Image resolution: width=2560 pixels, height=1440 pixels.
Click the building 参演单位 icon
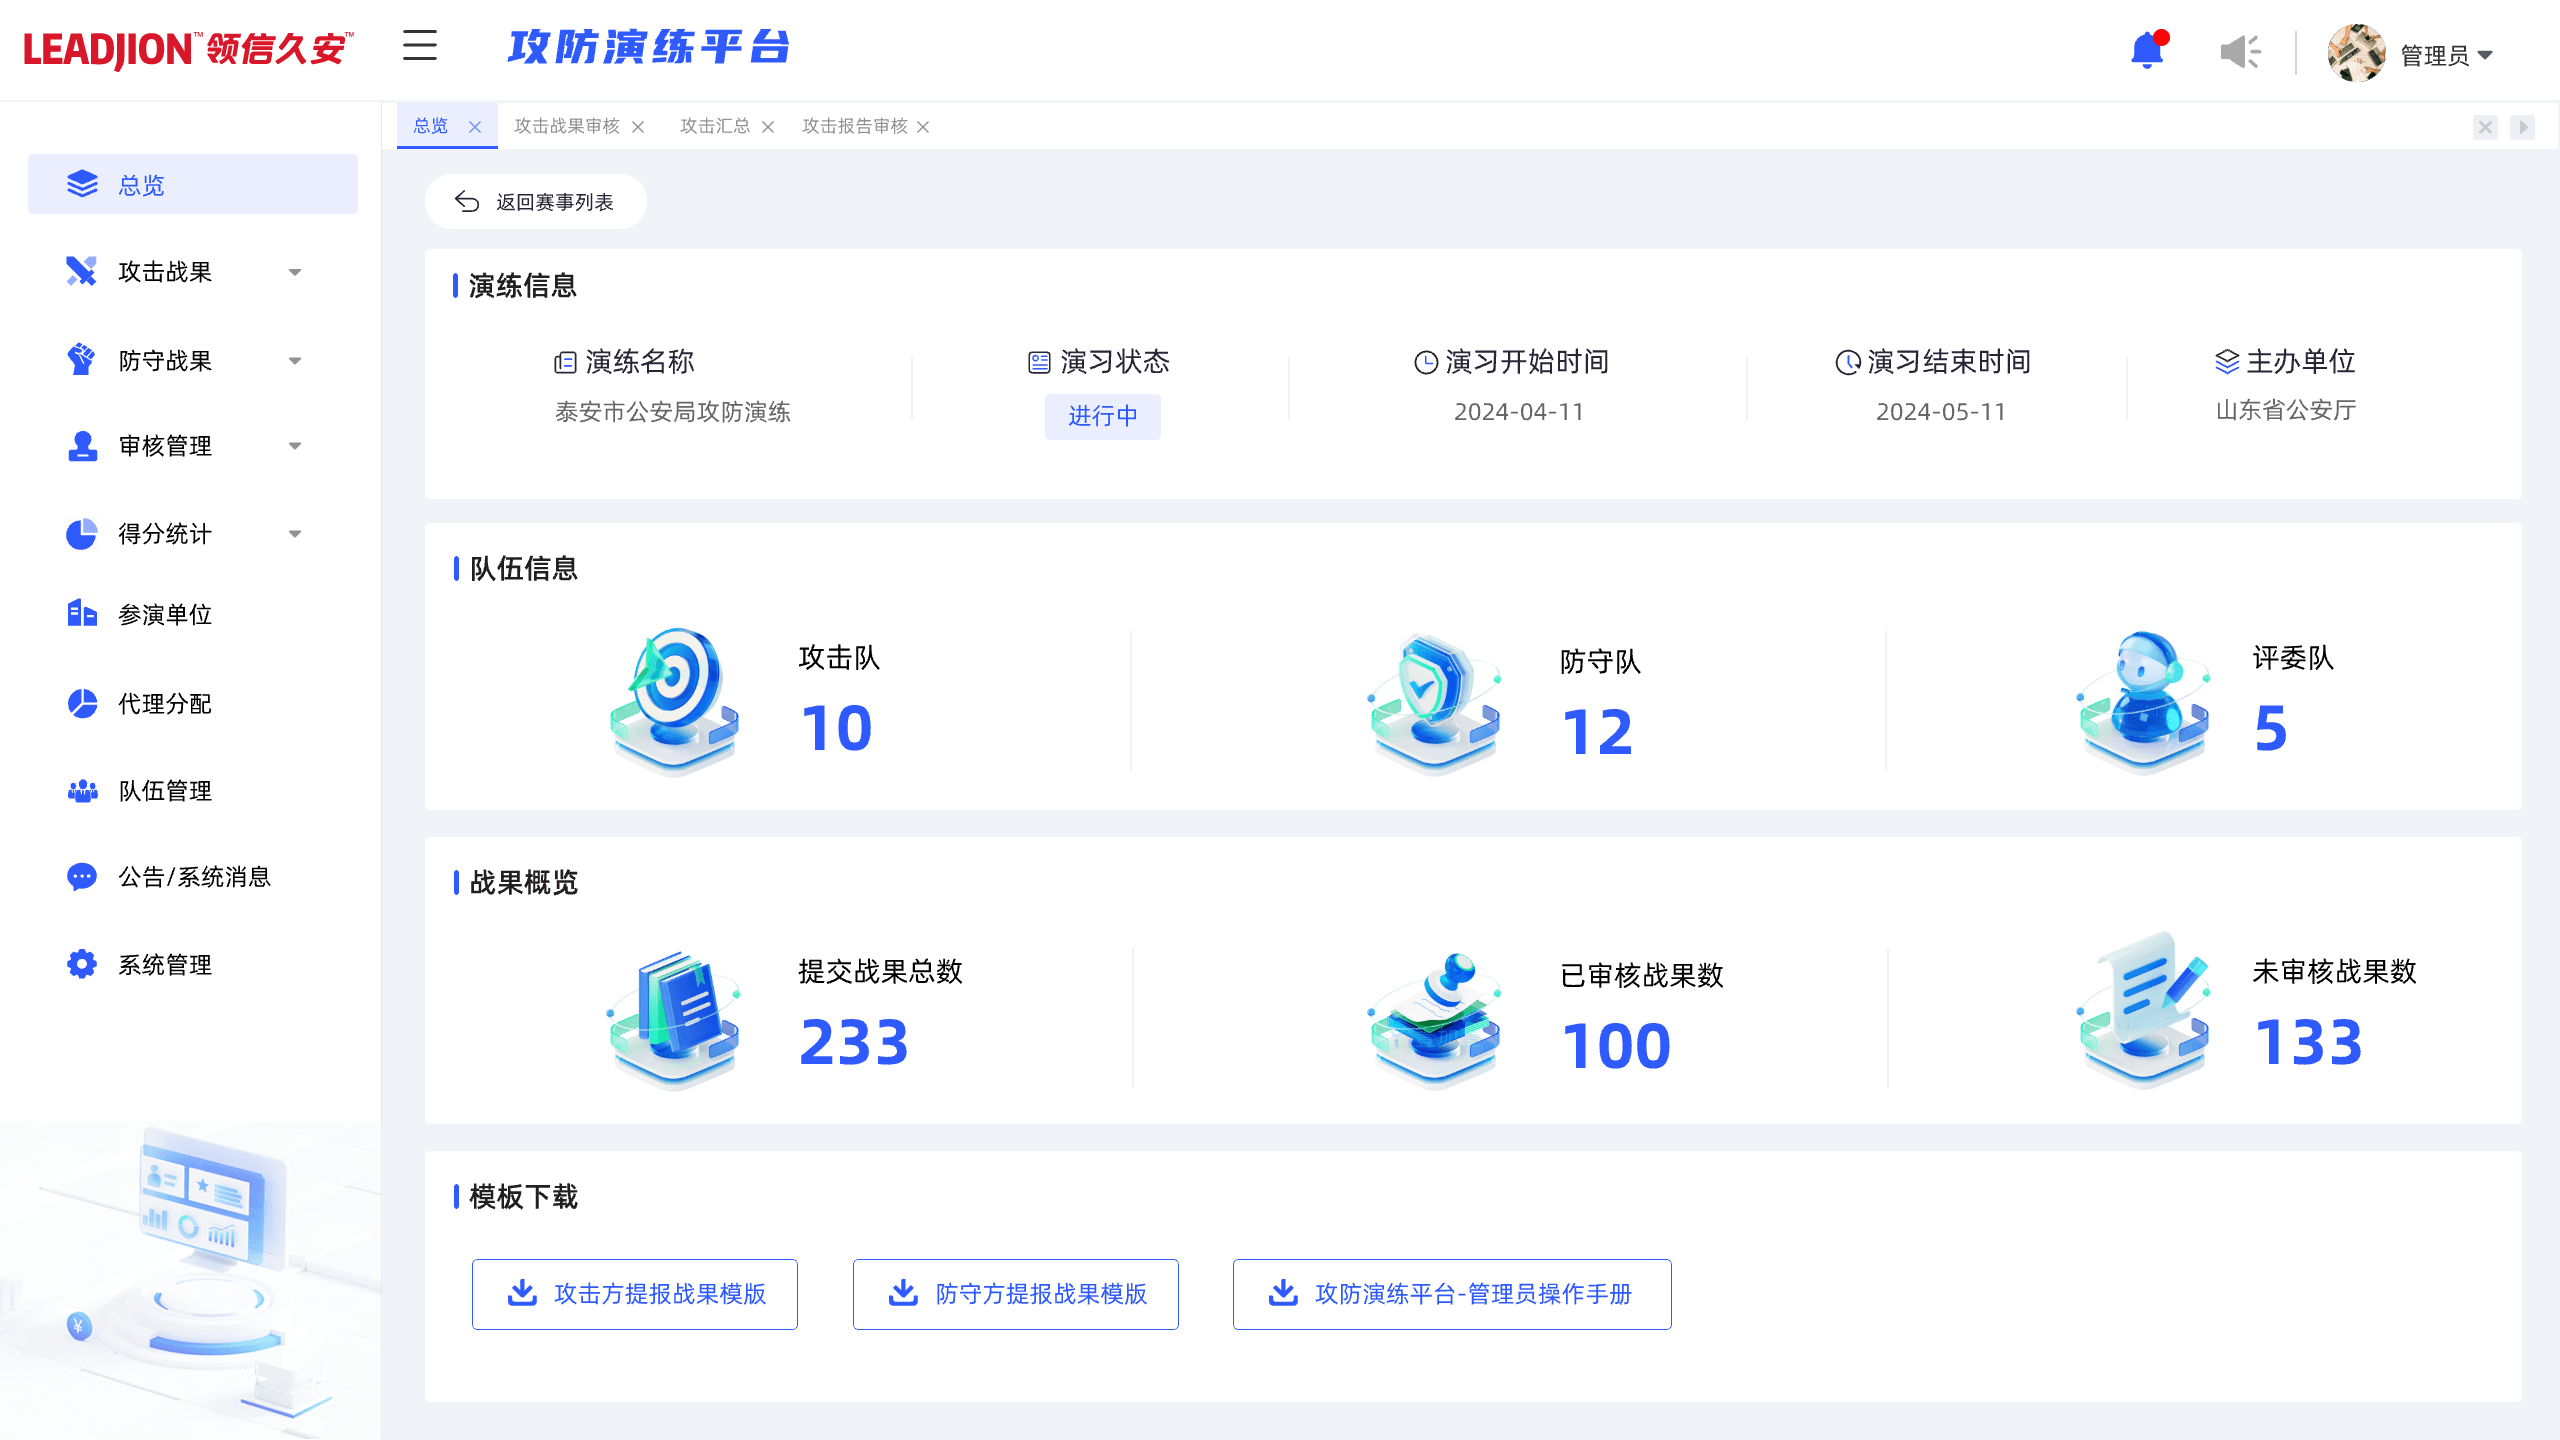[82, 614]
